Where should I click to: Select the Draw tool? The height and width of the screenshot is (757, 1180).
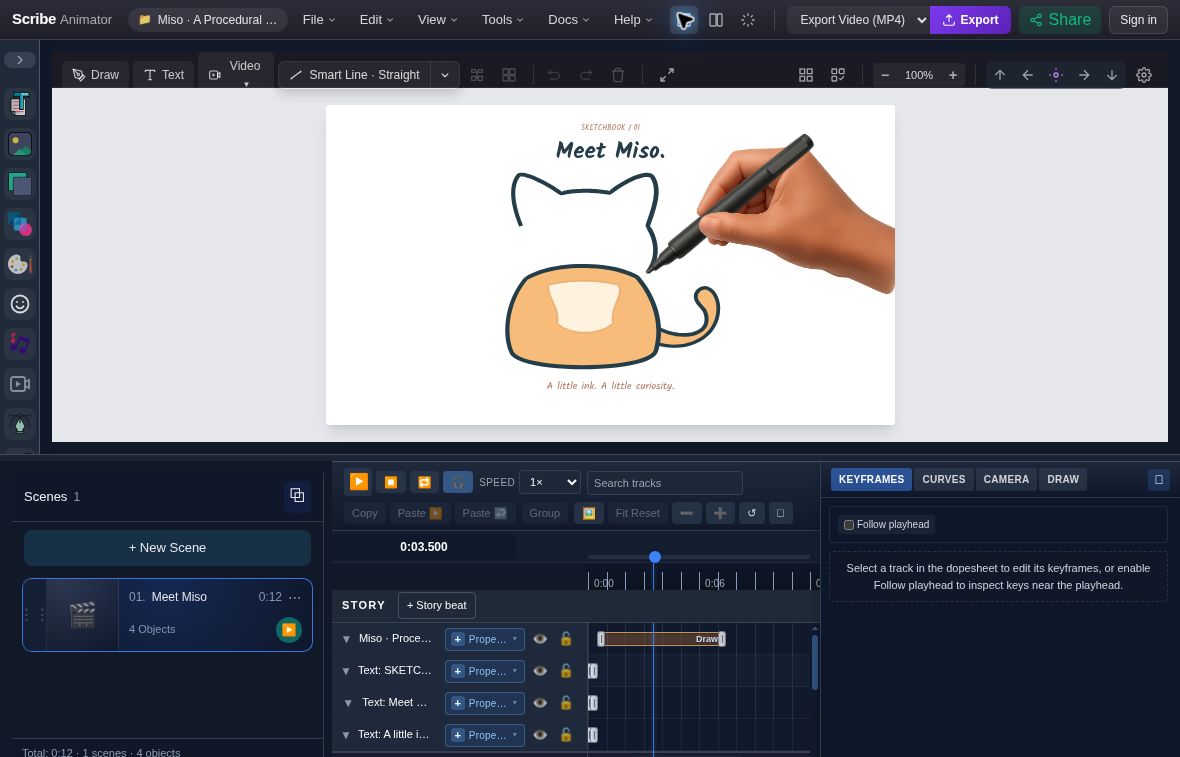click(x=96, y=74)
